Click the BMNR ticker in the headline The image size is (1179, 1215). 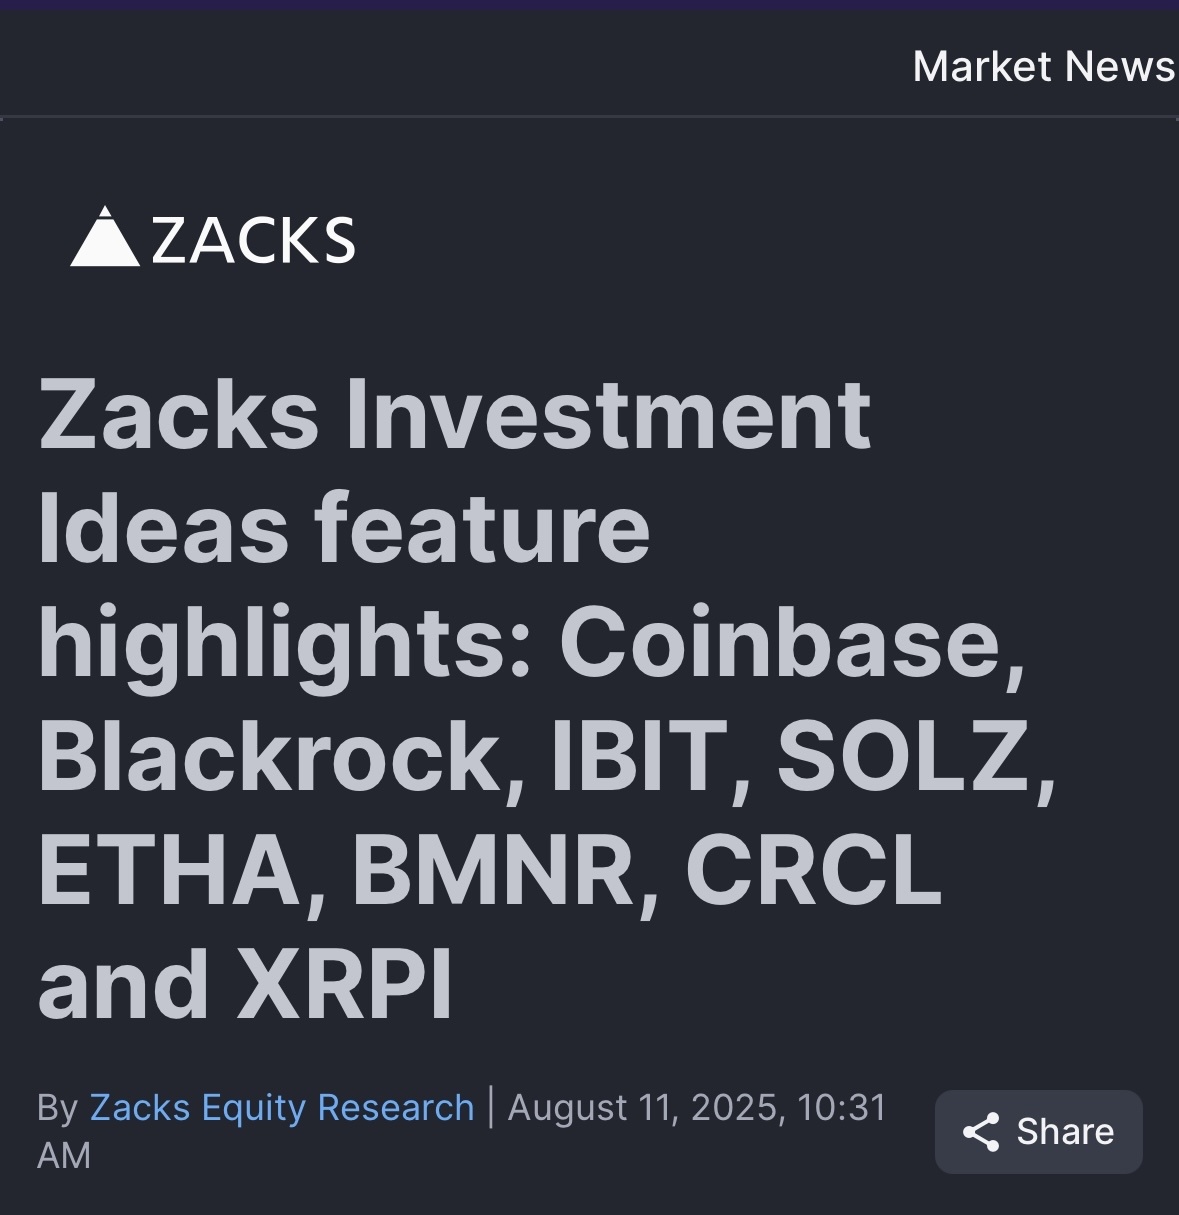click(494, 869)
